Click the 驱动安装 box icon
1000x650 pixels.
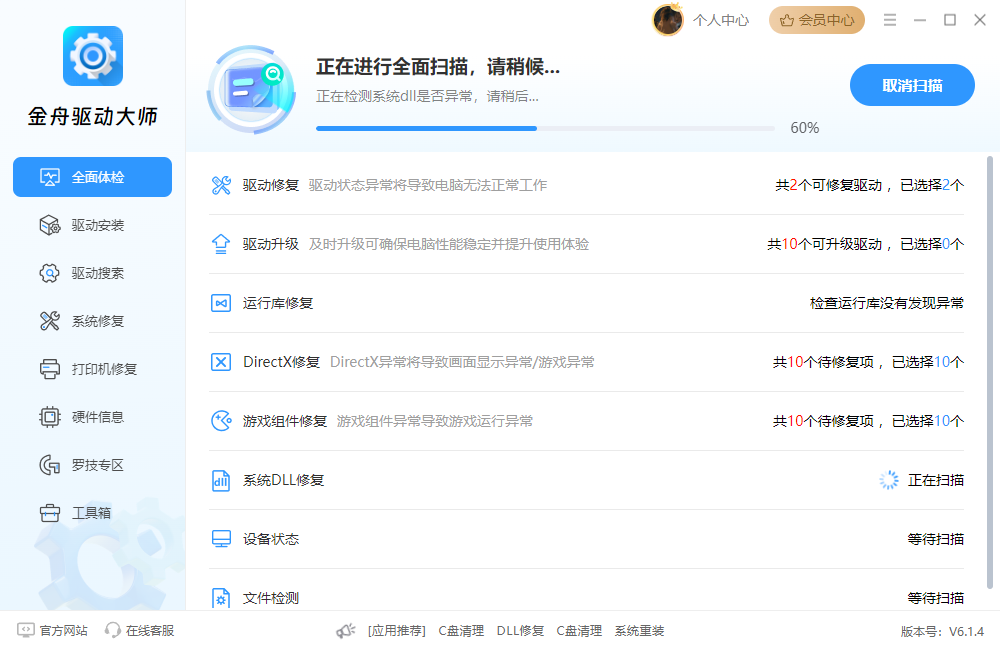pos(50,225)
